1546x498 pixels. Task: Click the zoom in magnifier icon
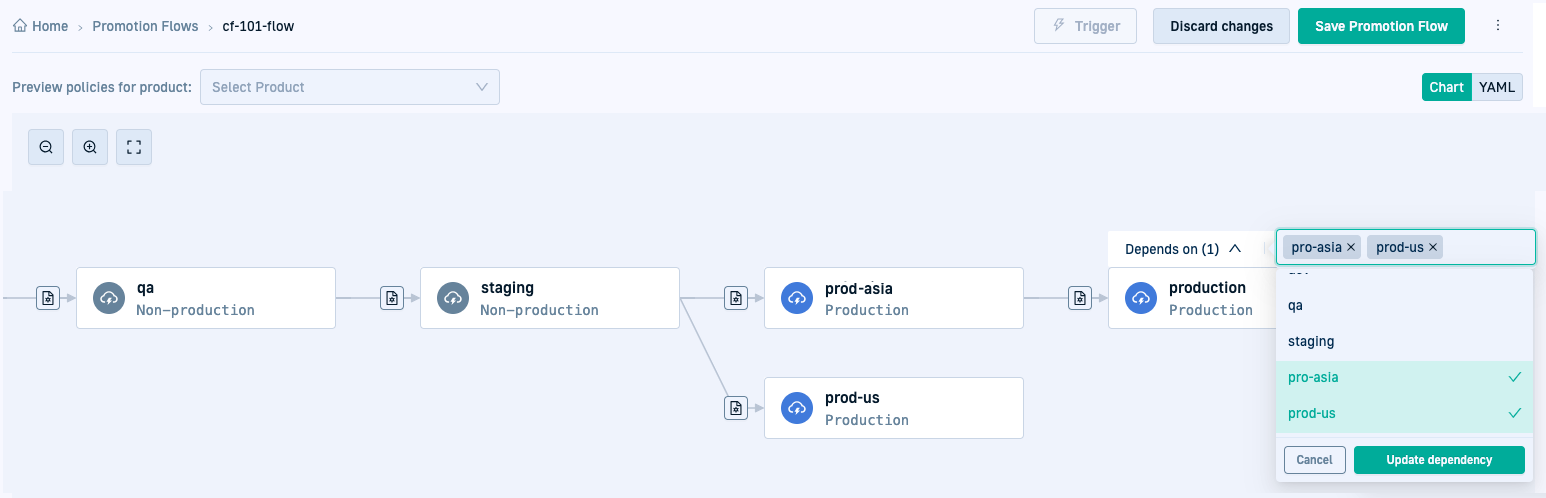pos(90,147)
